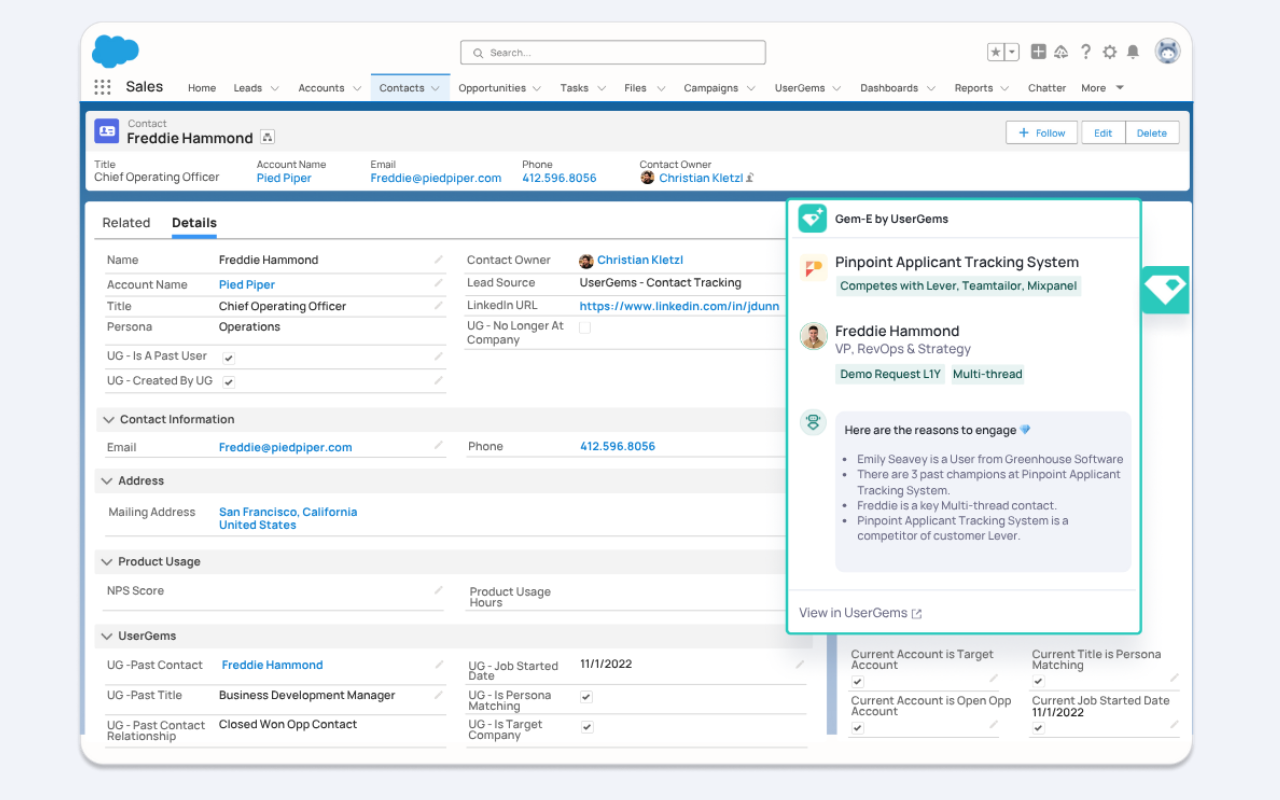
Task: Check the UG - No Longer At Company box
Action: coord(585,327)
